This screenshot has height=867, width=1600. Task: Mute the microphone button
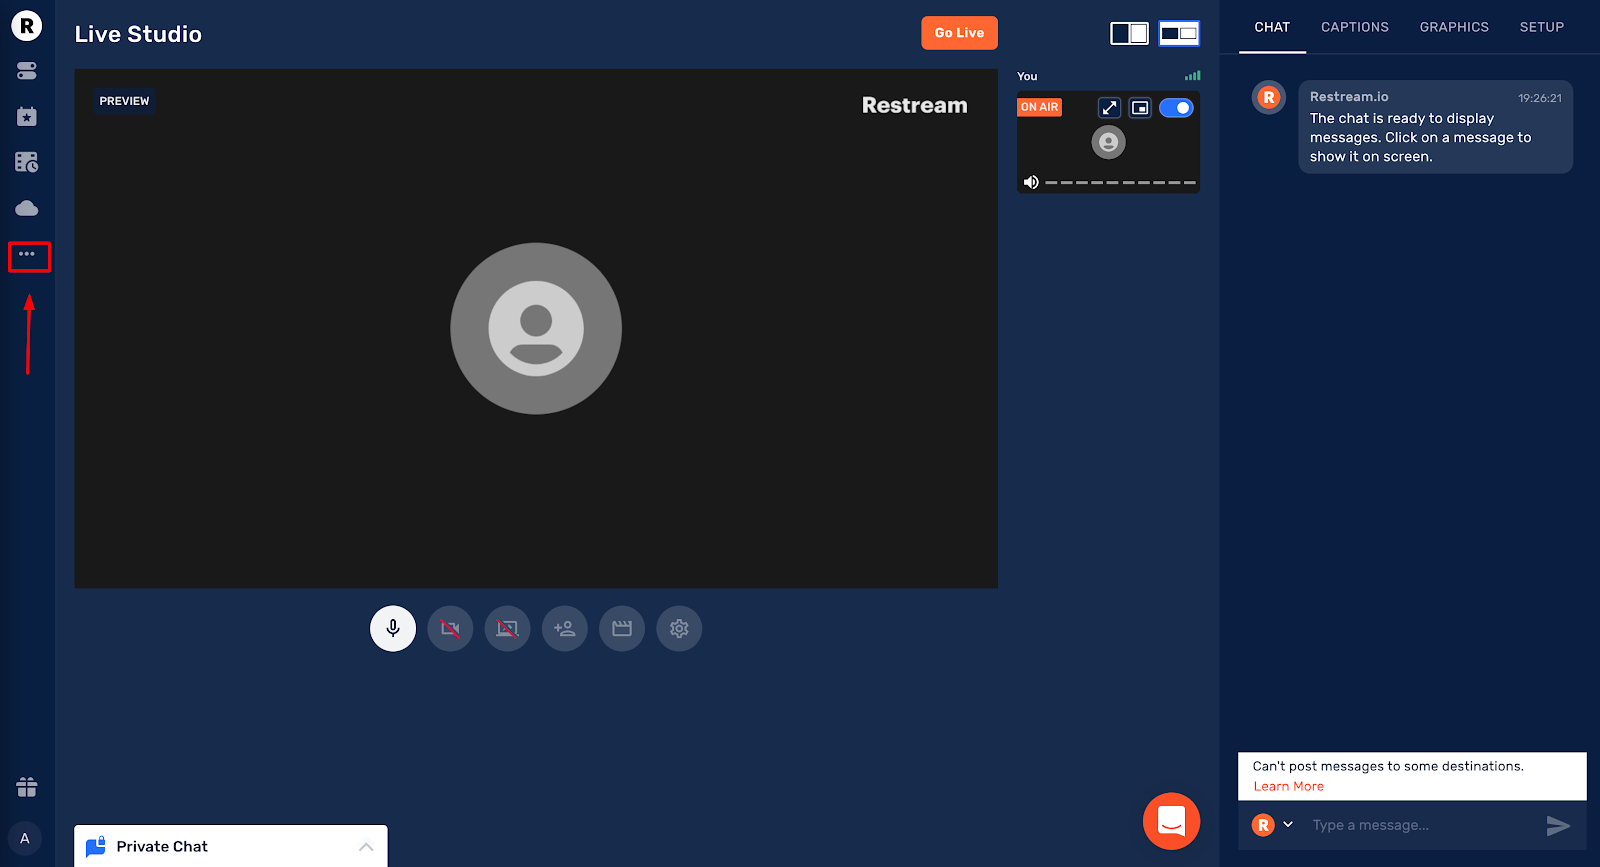[393, 629]
